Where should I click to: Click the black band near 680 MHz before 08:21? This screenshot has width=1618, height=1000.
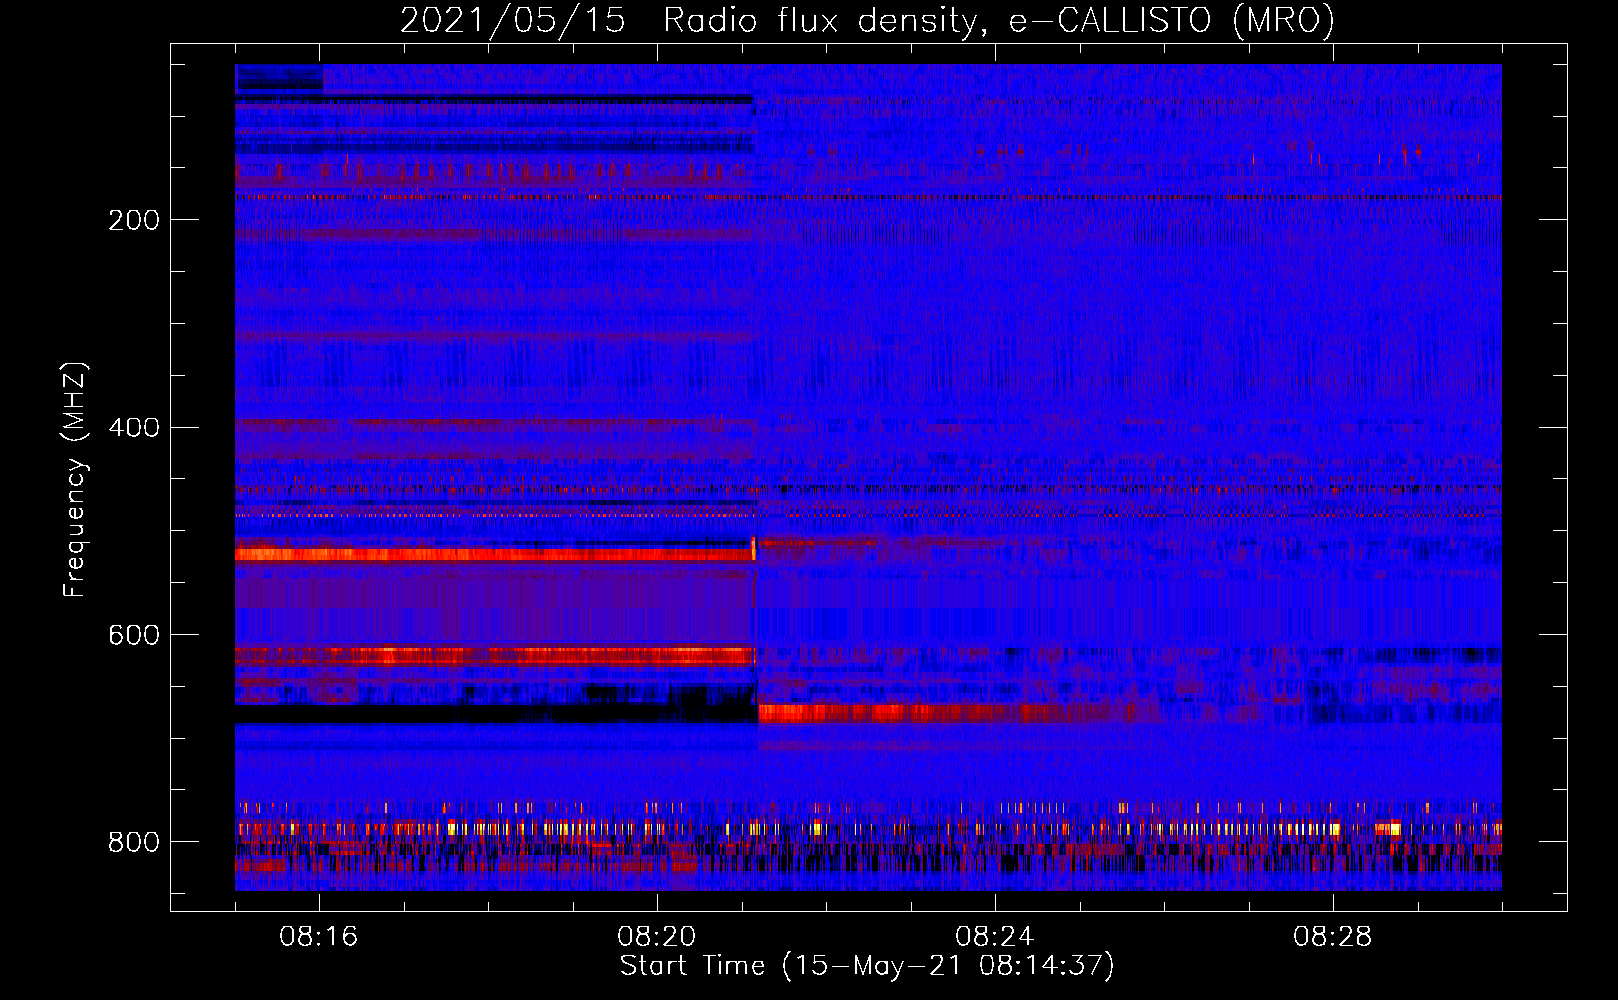[495, 714]
